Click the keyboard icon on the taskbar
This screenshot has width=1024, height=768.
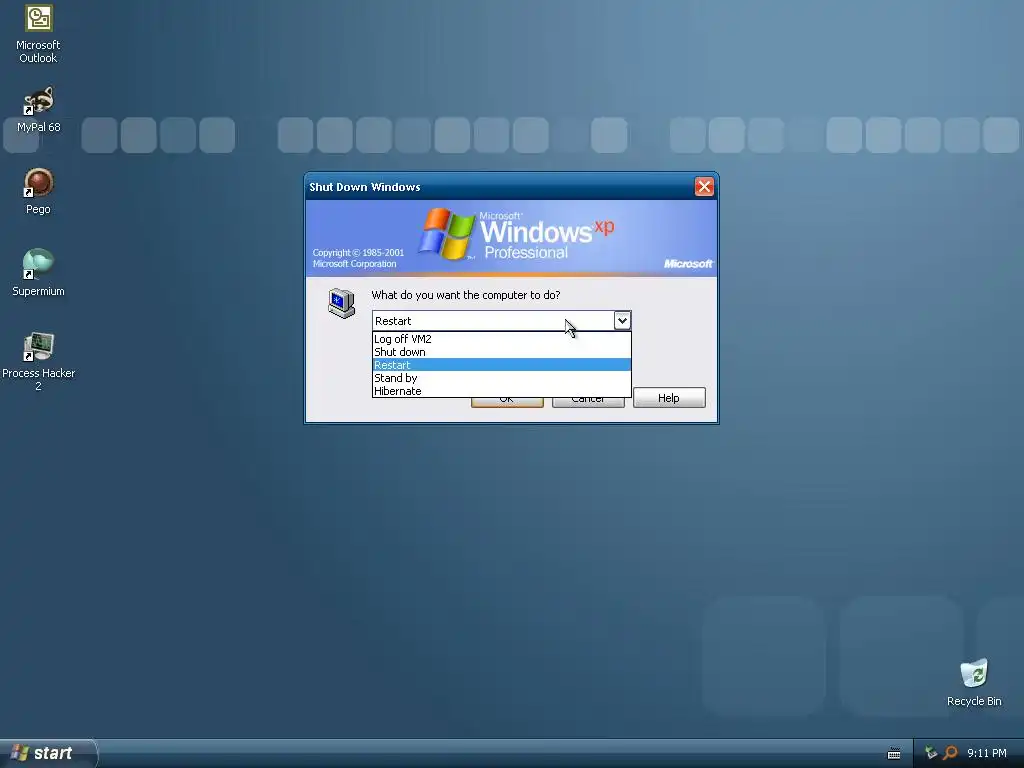point(894,754)
